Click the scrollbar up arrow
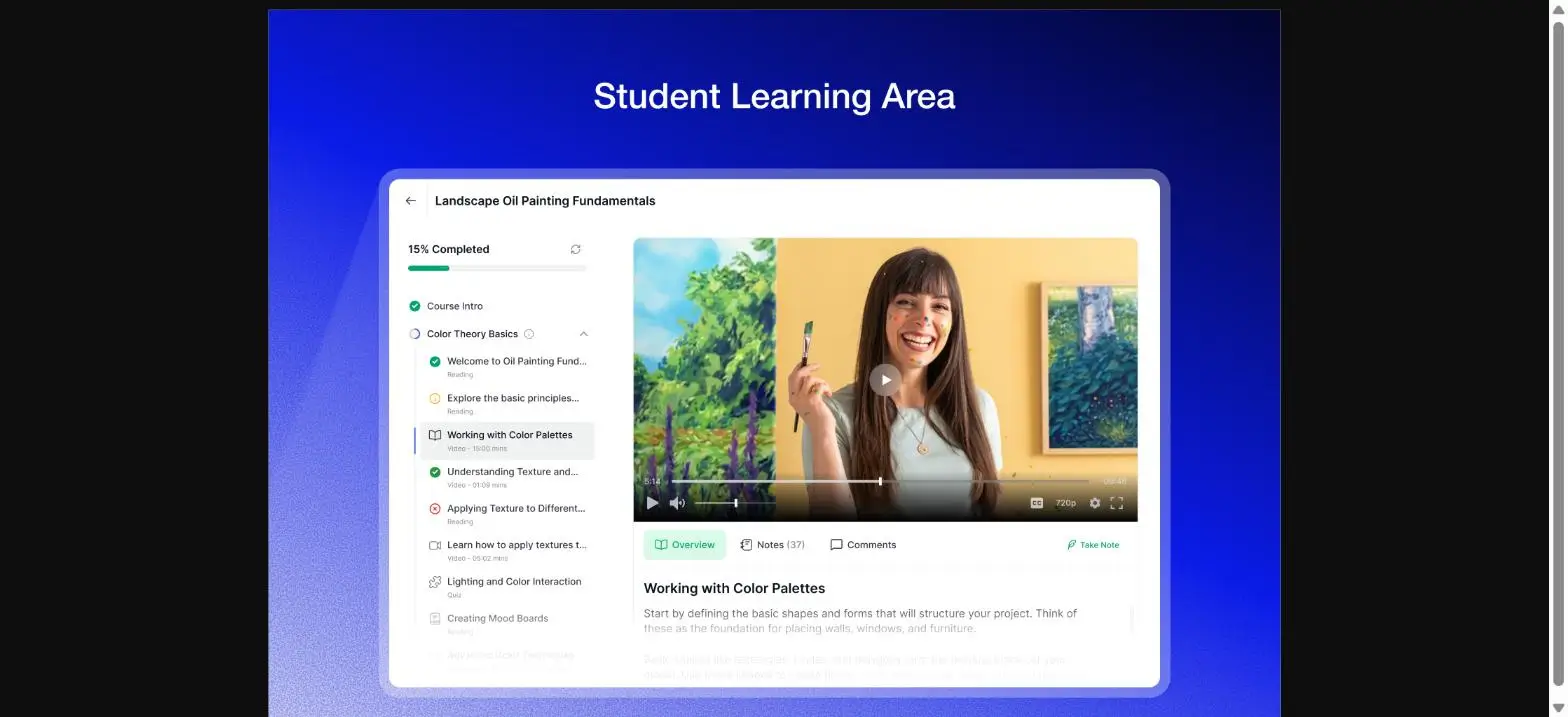Image resolution: width=1568 pixels, height=717 pixels. [1558, 9]
